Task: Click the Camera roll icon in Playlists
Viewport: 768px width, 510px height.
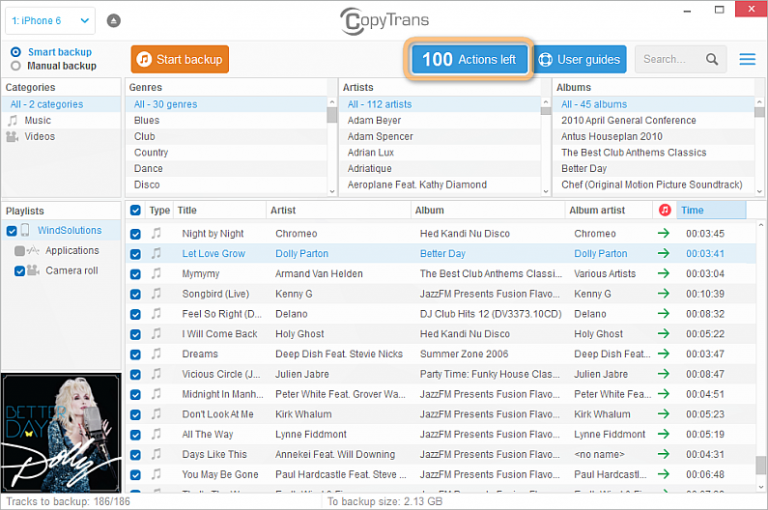Action: point(33,270)
